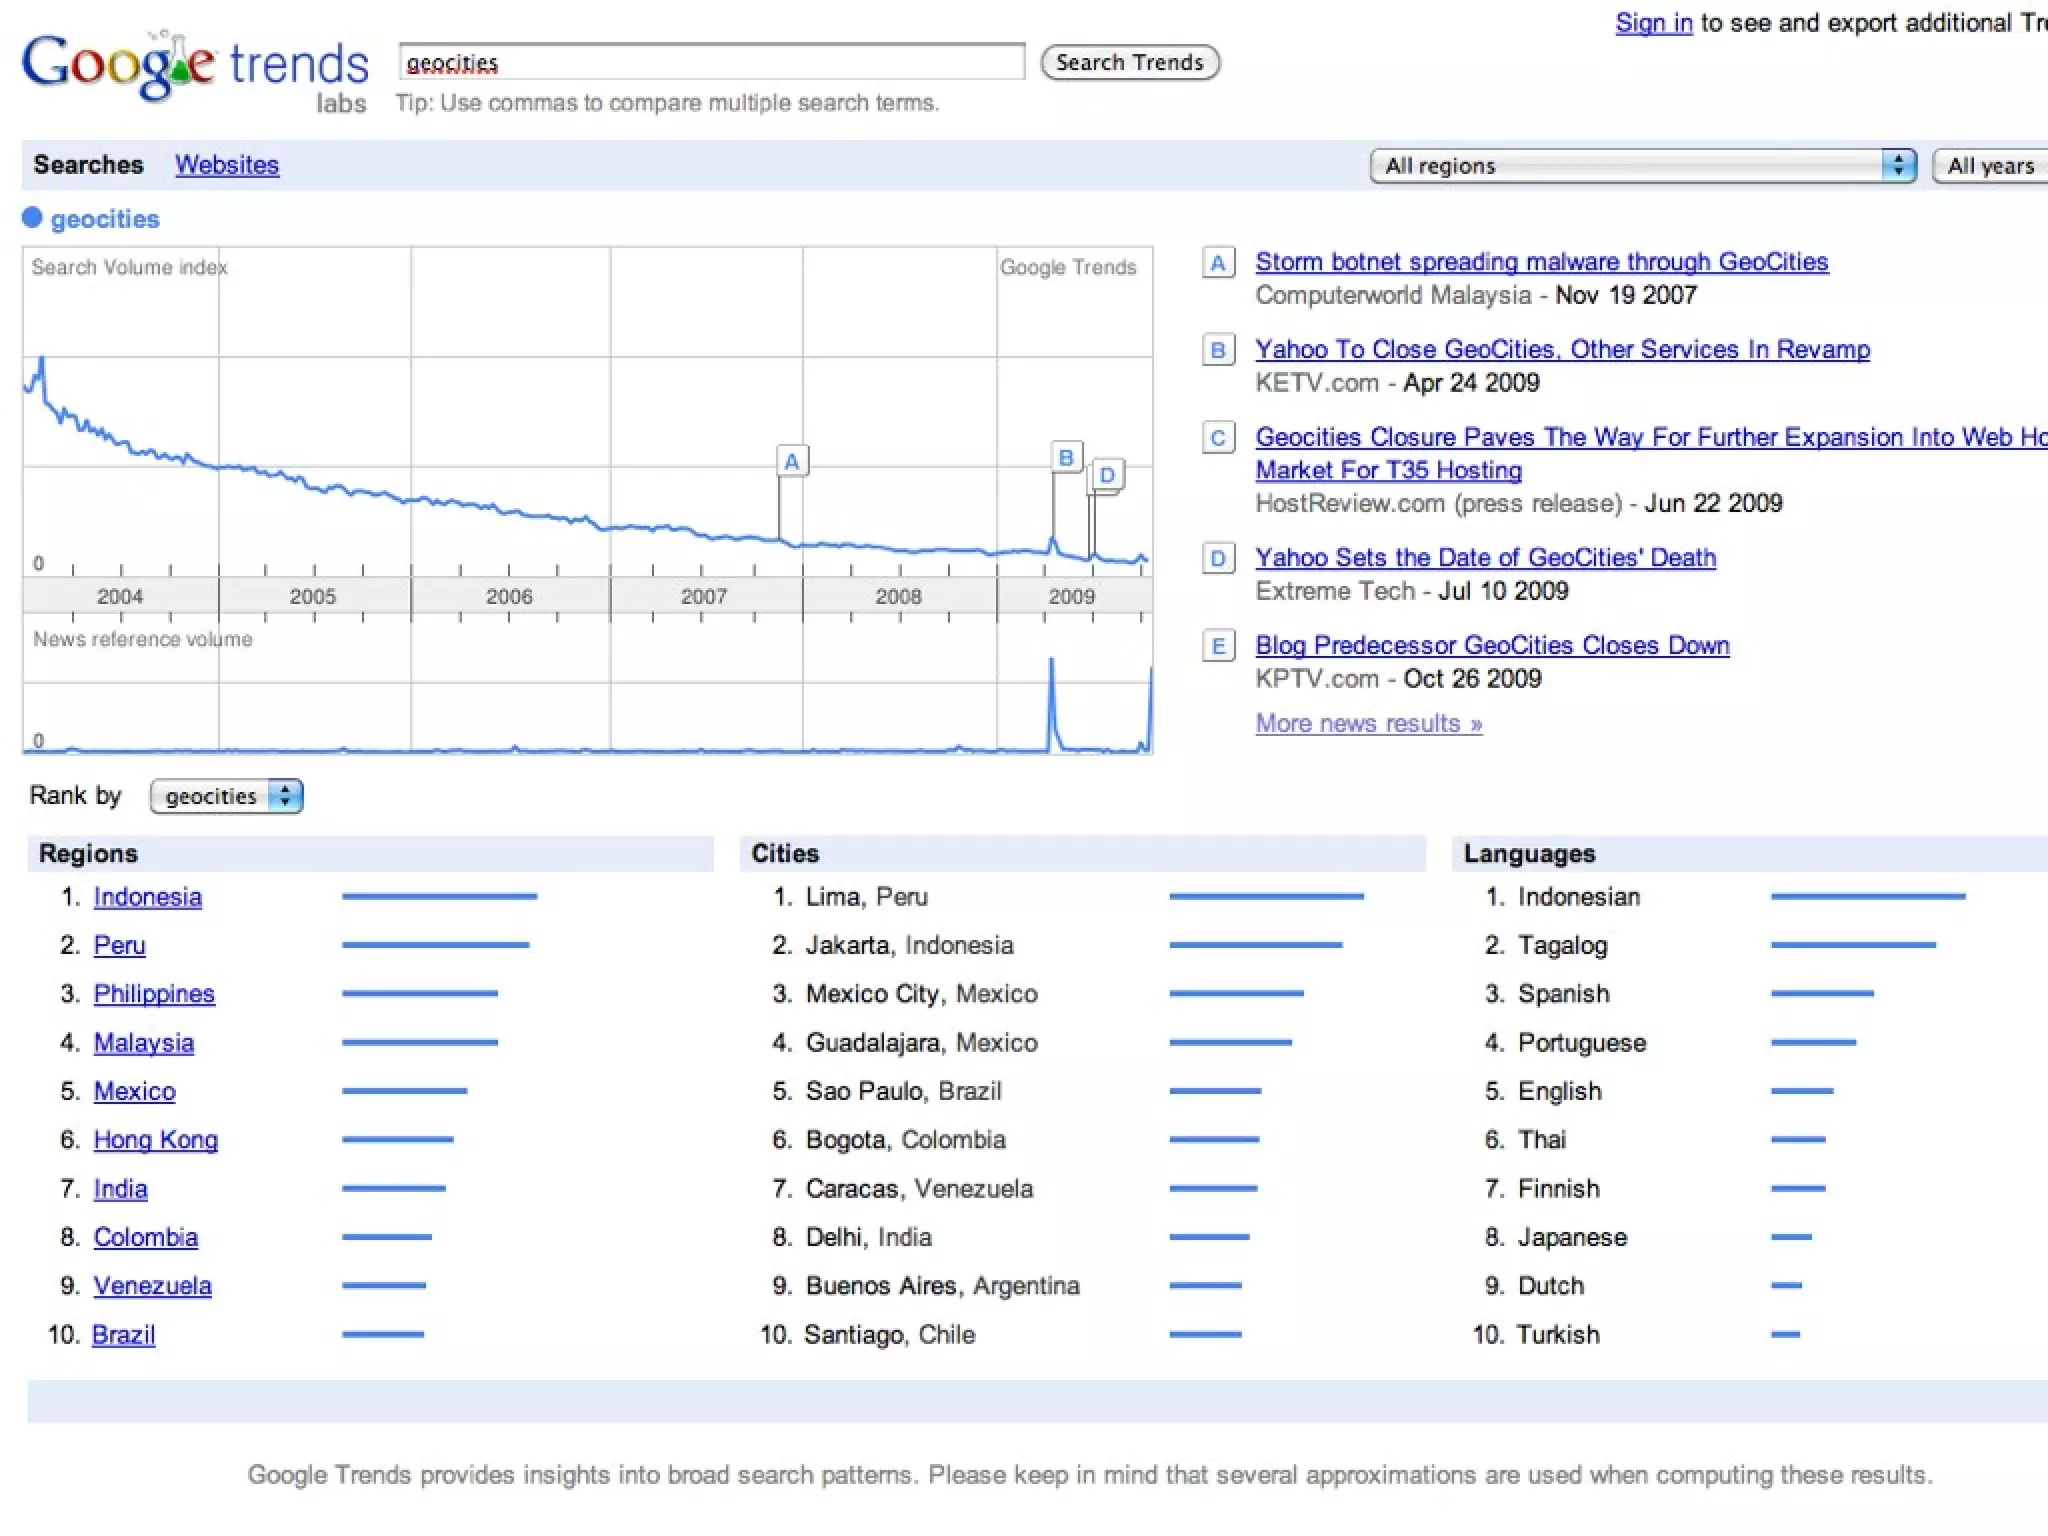Image resolution: width=2048 pixels, height=1536 pixels.
Task: Open the All years dropdown
Action: point(1990,166)
